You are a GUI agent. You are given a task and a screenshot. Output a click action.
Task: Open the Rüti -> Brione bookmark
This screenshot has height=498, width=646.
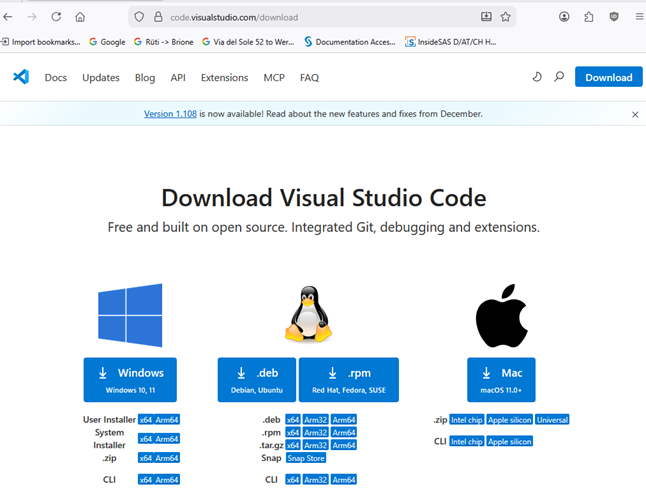tap(164, 42)
